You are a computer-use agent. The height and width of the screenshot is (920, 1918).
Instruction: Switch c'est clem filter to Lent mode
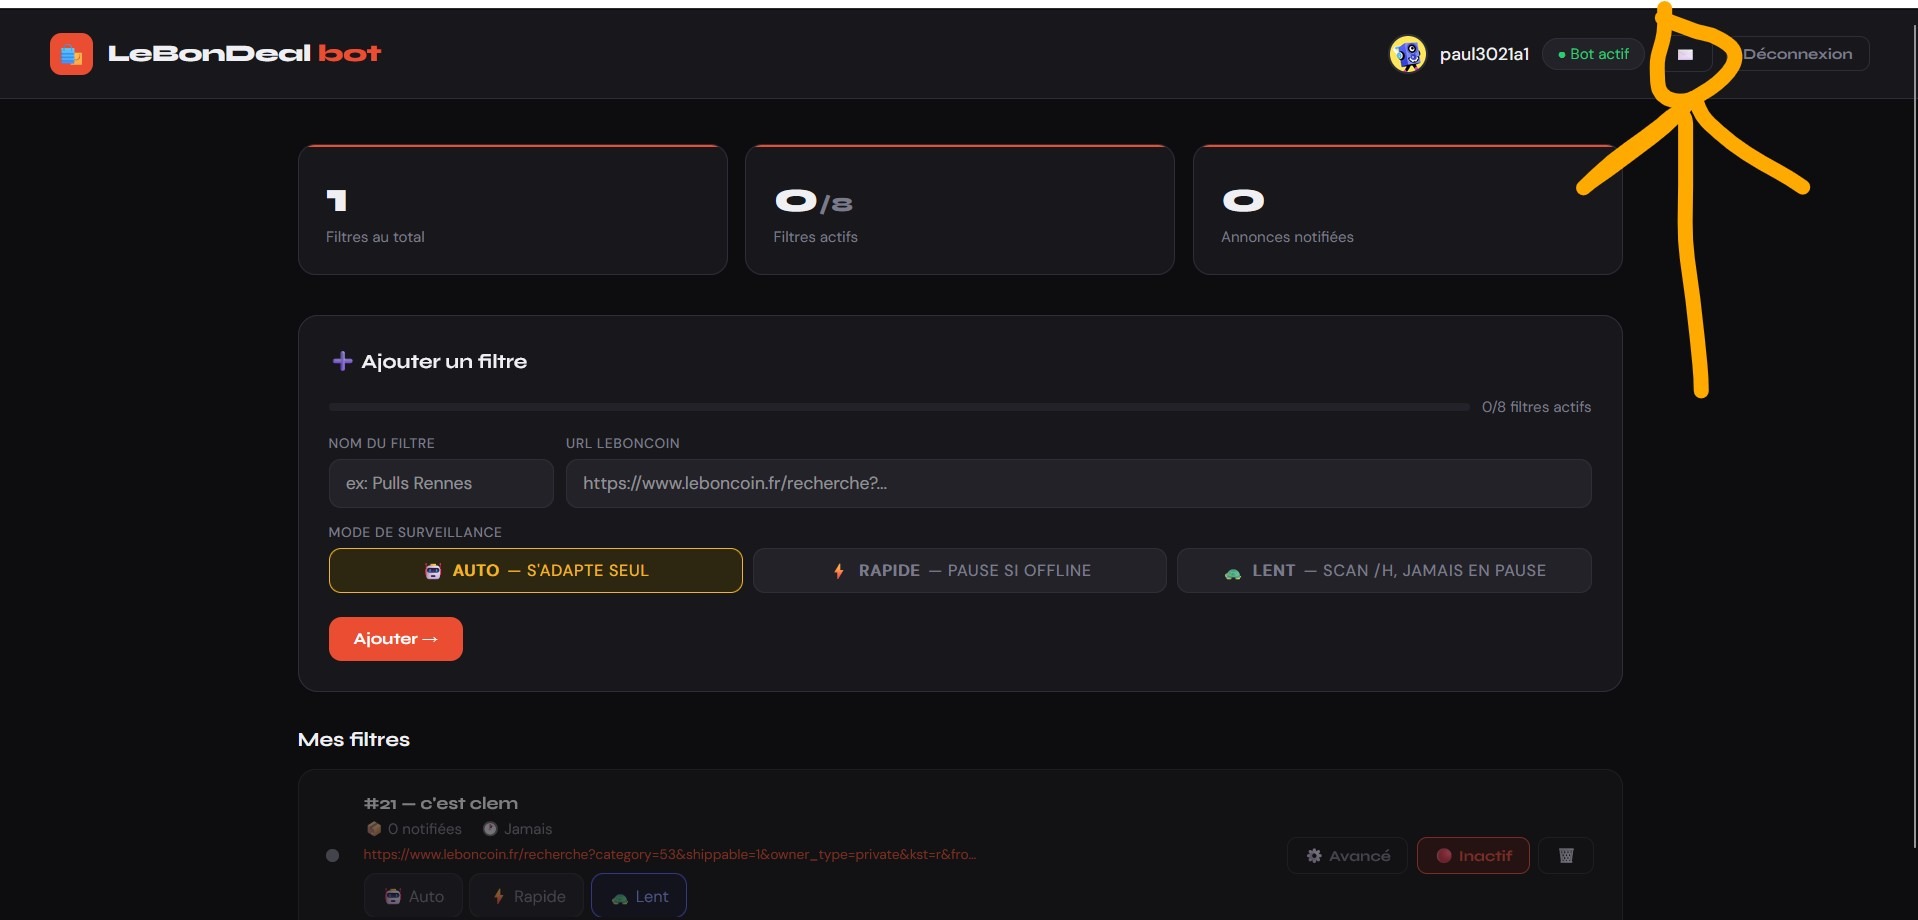[x=639, y=896]
